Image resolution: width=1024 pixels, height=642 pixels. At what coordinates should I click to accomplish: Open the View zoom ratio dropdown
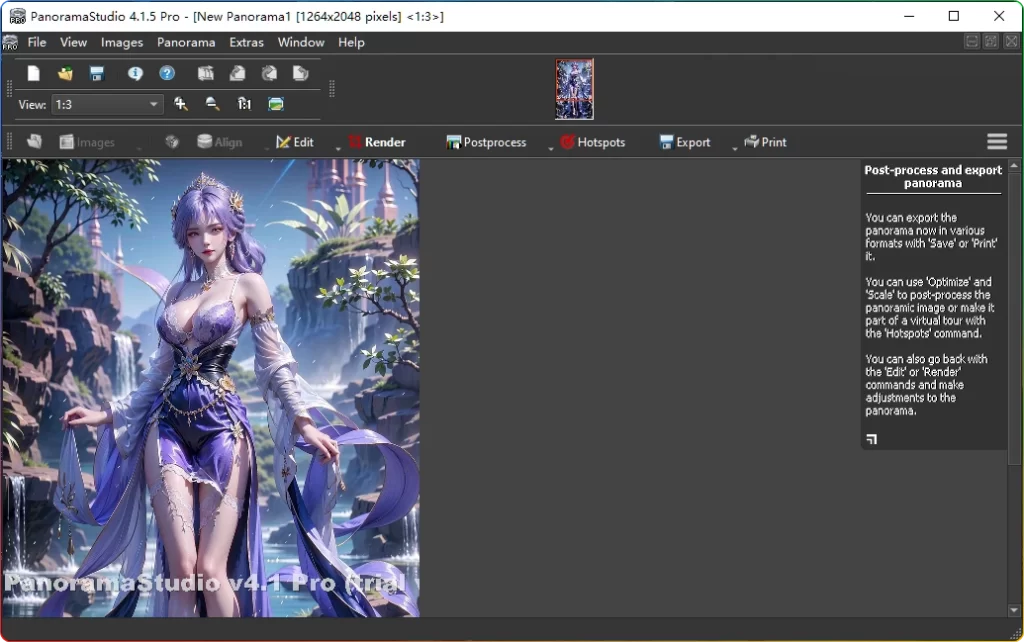107,104
